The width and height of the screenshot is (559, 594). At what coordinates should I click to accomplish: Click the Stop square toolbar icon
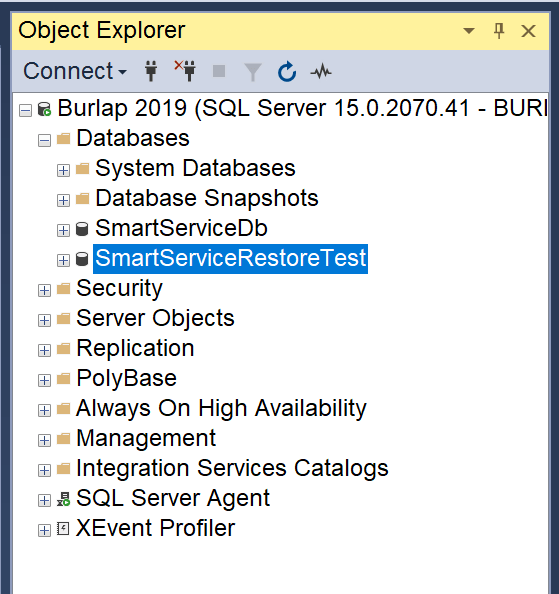click(x=219, y=71)
